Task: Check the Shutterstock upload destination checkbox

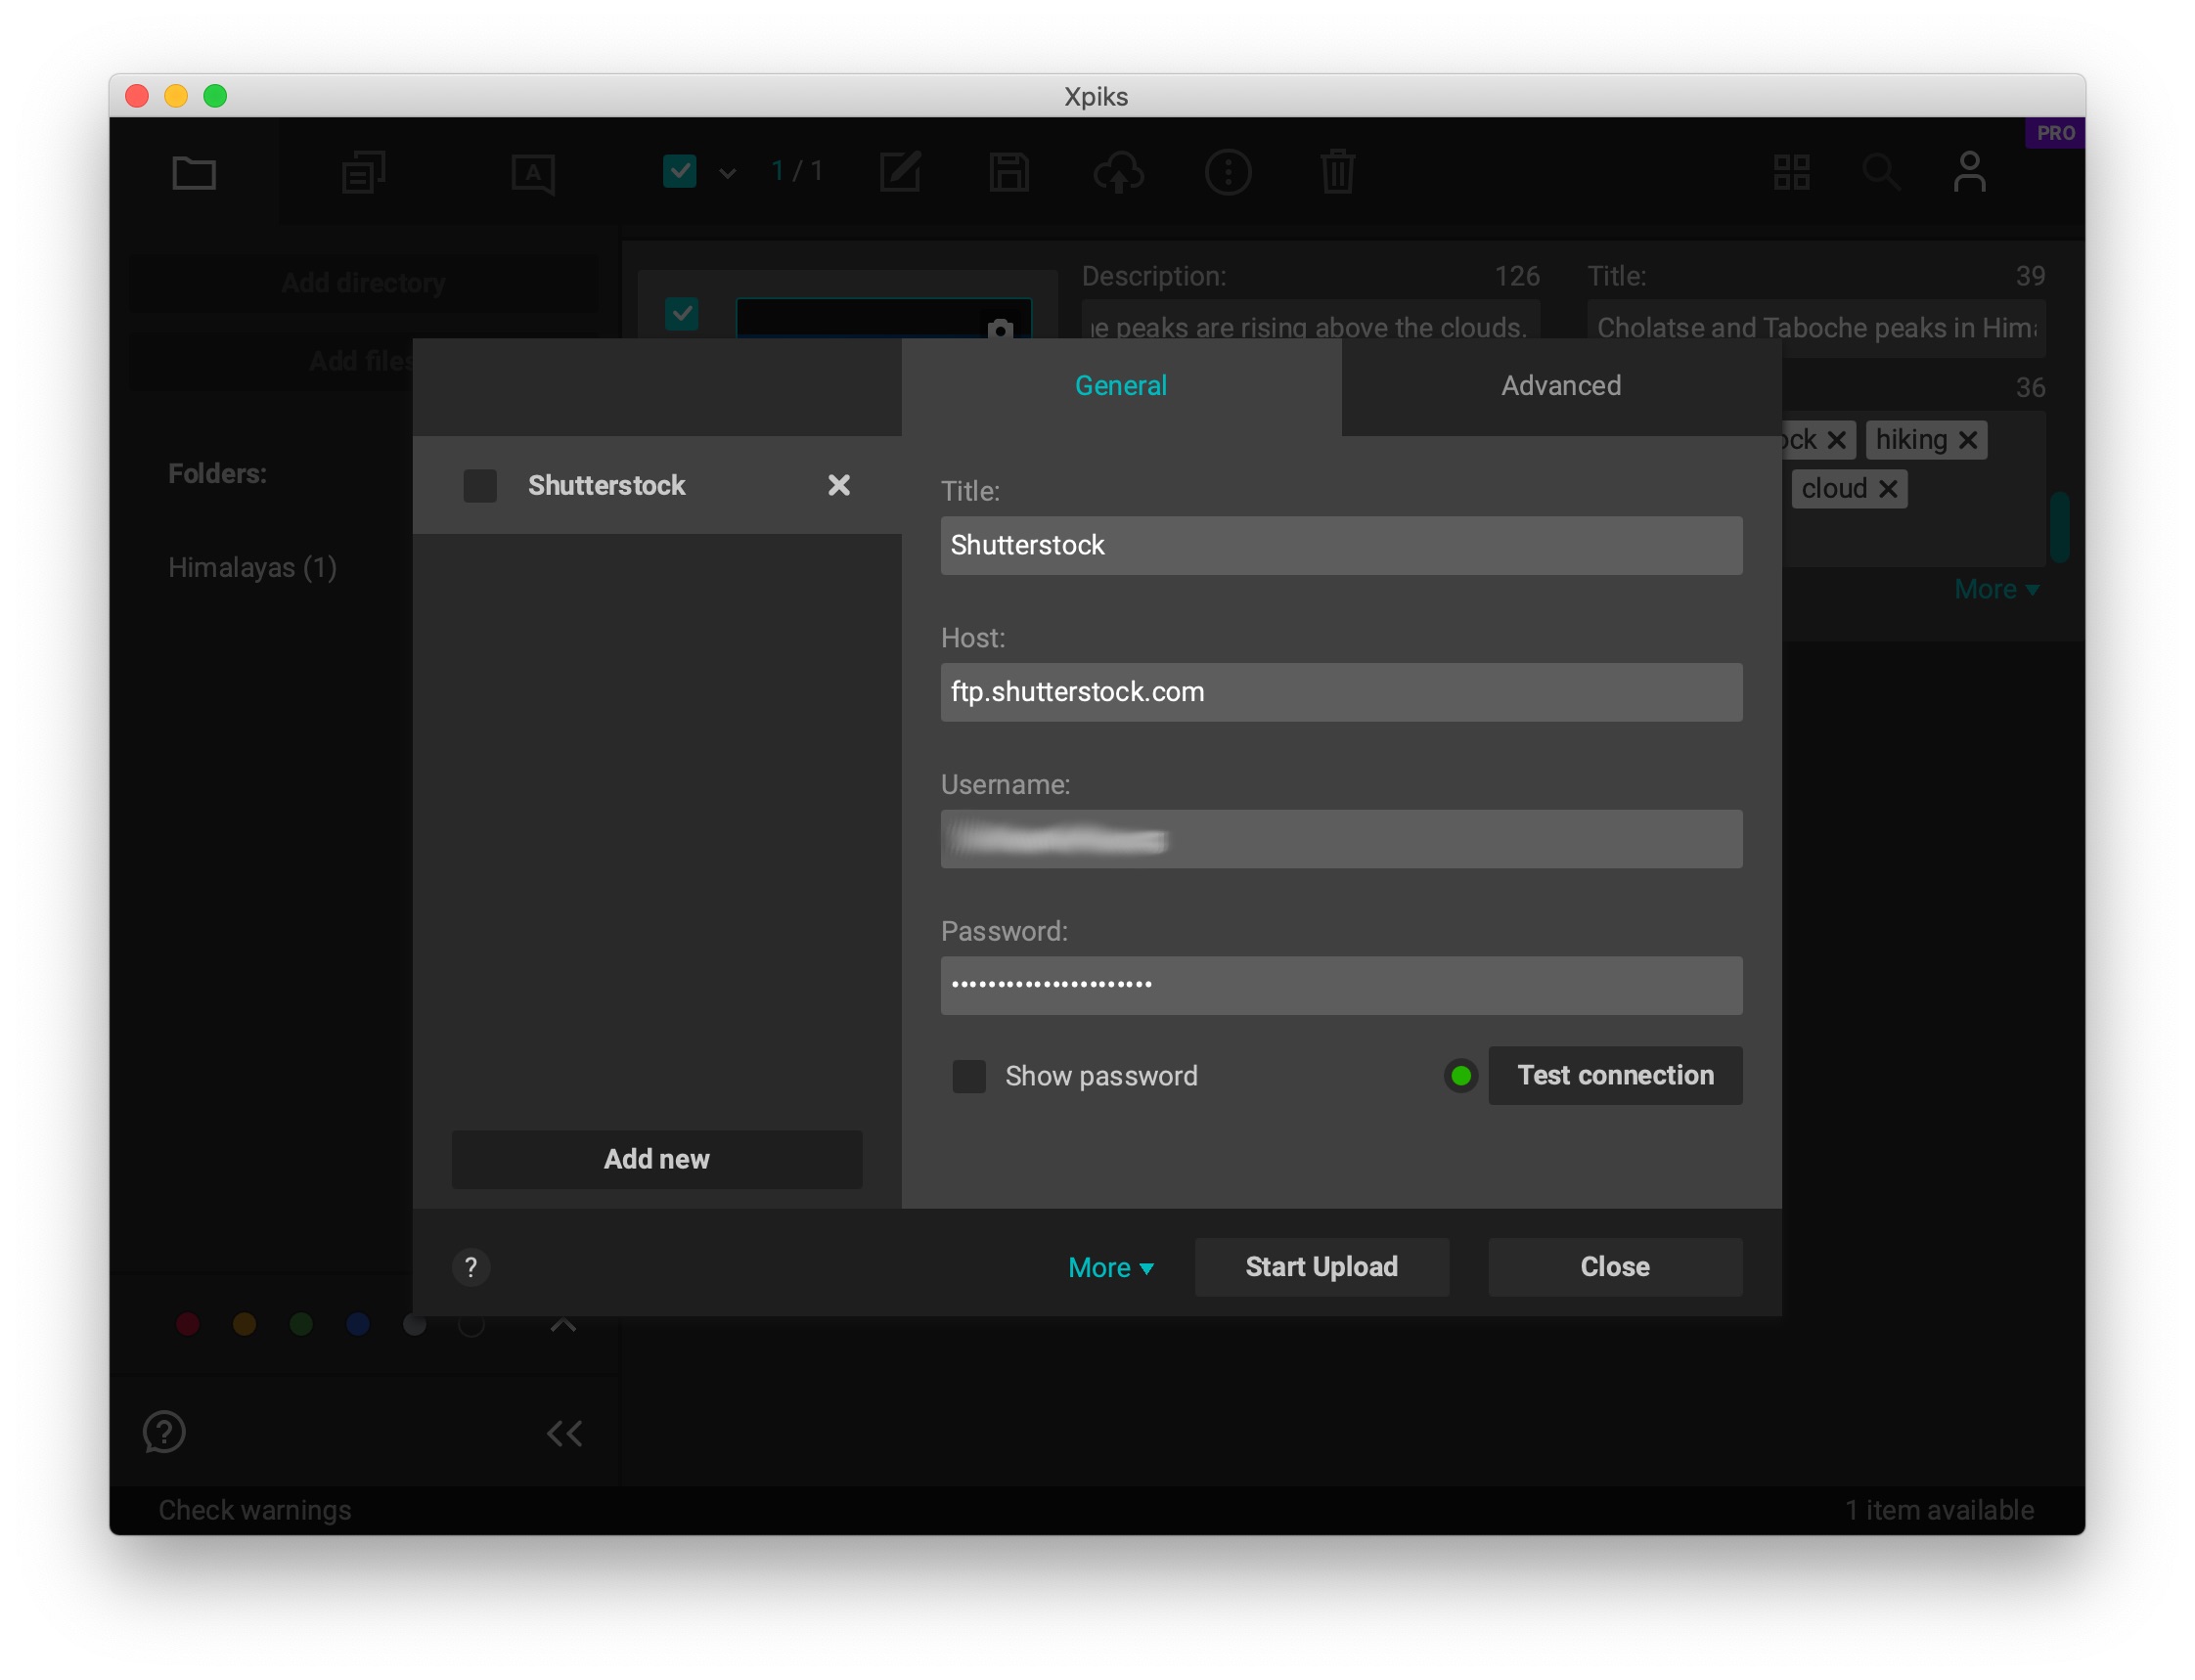Action: pos(480,486)
